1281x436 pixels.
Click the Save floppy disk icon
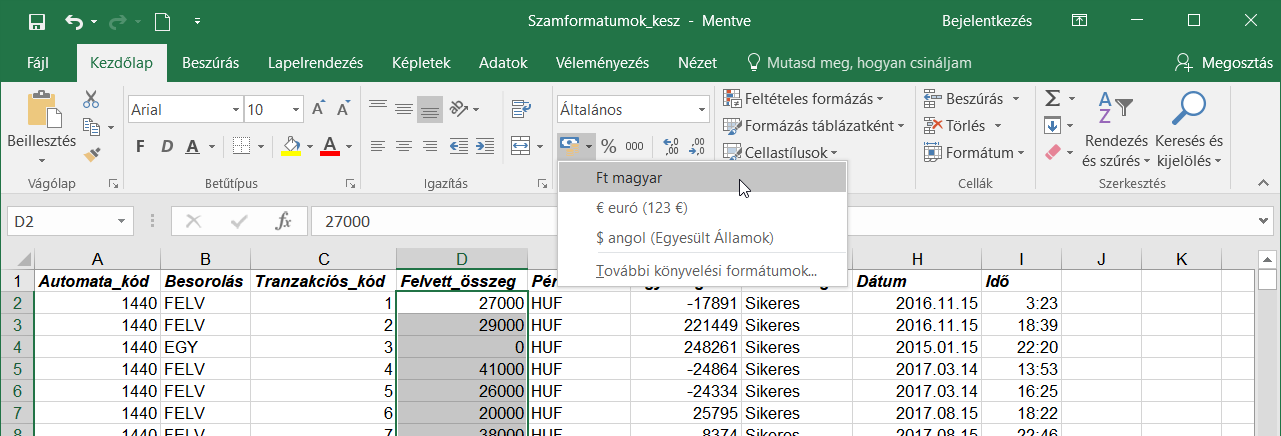[x=37, y=20]
